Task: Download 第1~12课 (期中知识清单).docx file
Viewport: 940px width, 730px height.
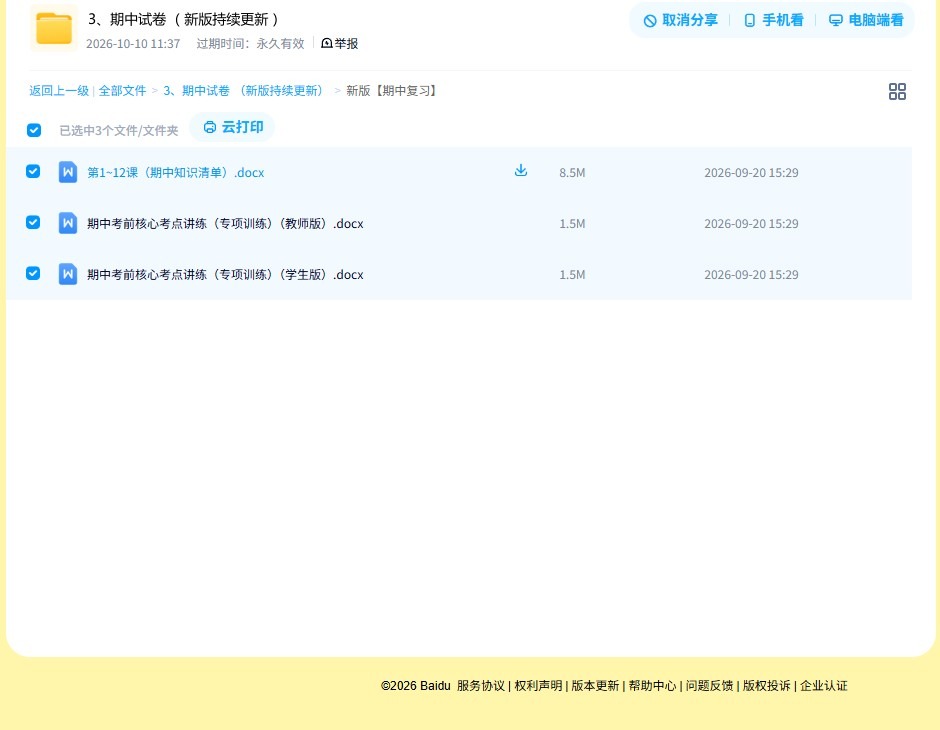Action: click(521, 171)
